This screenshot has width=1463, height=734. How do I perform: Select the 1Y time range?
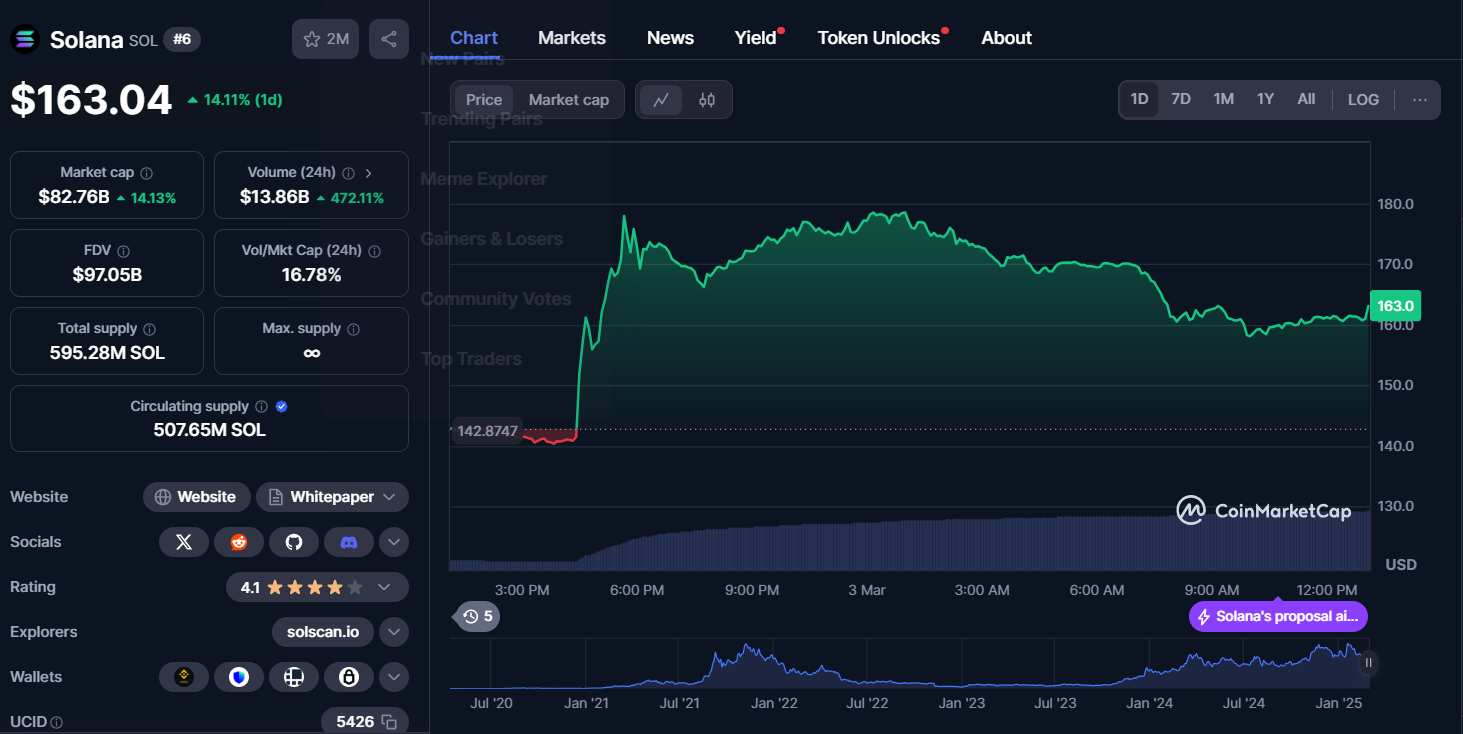pyautogui.click(x=1265, y=100)
